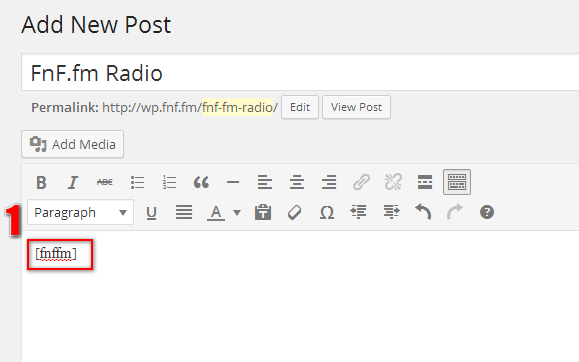Insert a bulleted list
The width and height of the screenshot is (579, 362).
click(x=137, y=182)
